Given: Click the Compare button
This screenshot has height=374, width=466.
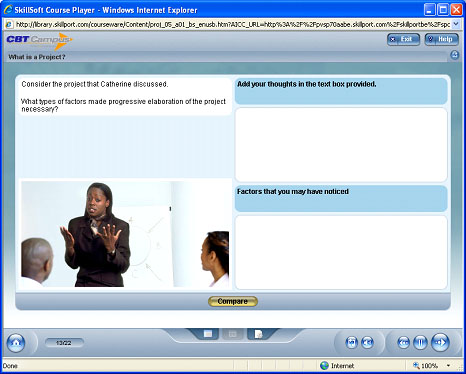Looking at the screenshot, I should tap(233, 301).
